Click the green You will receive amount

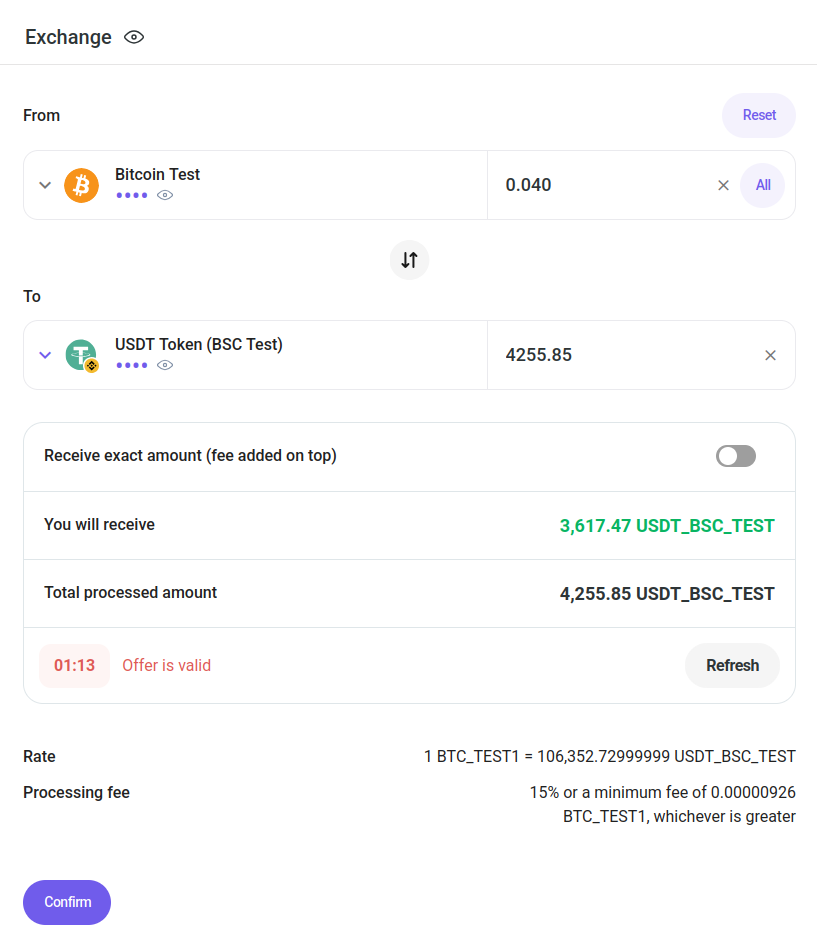(x=667, y=526)
